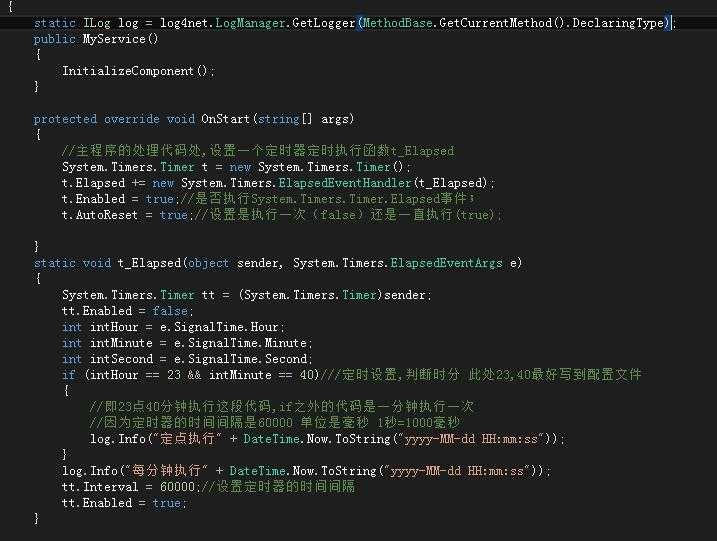717x541 pixels.
Task: Click the ILog type in the log declaration
Action: [96, 23]
